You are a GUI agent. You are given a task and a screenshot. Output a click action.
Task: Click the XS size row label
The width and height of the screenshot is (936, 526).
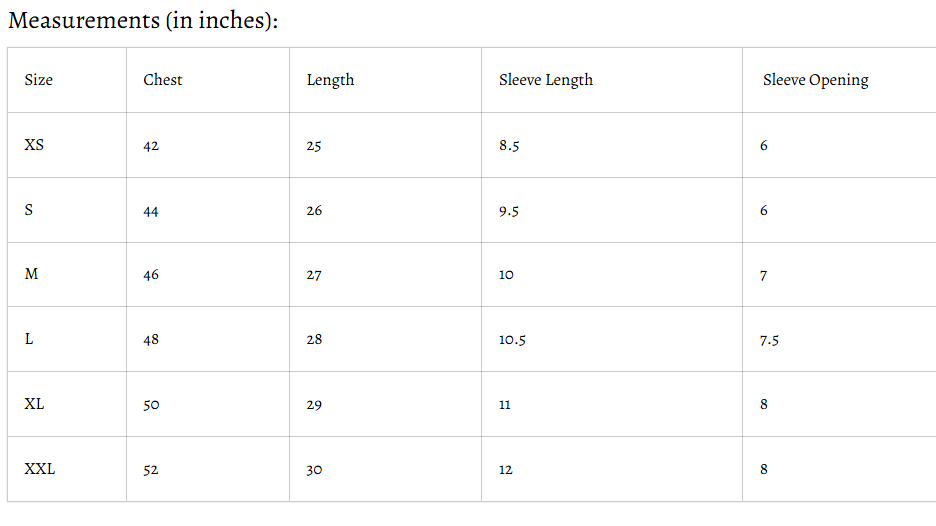[34, 145]
